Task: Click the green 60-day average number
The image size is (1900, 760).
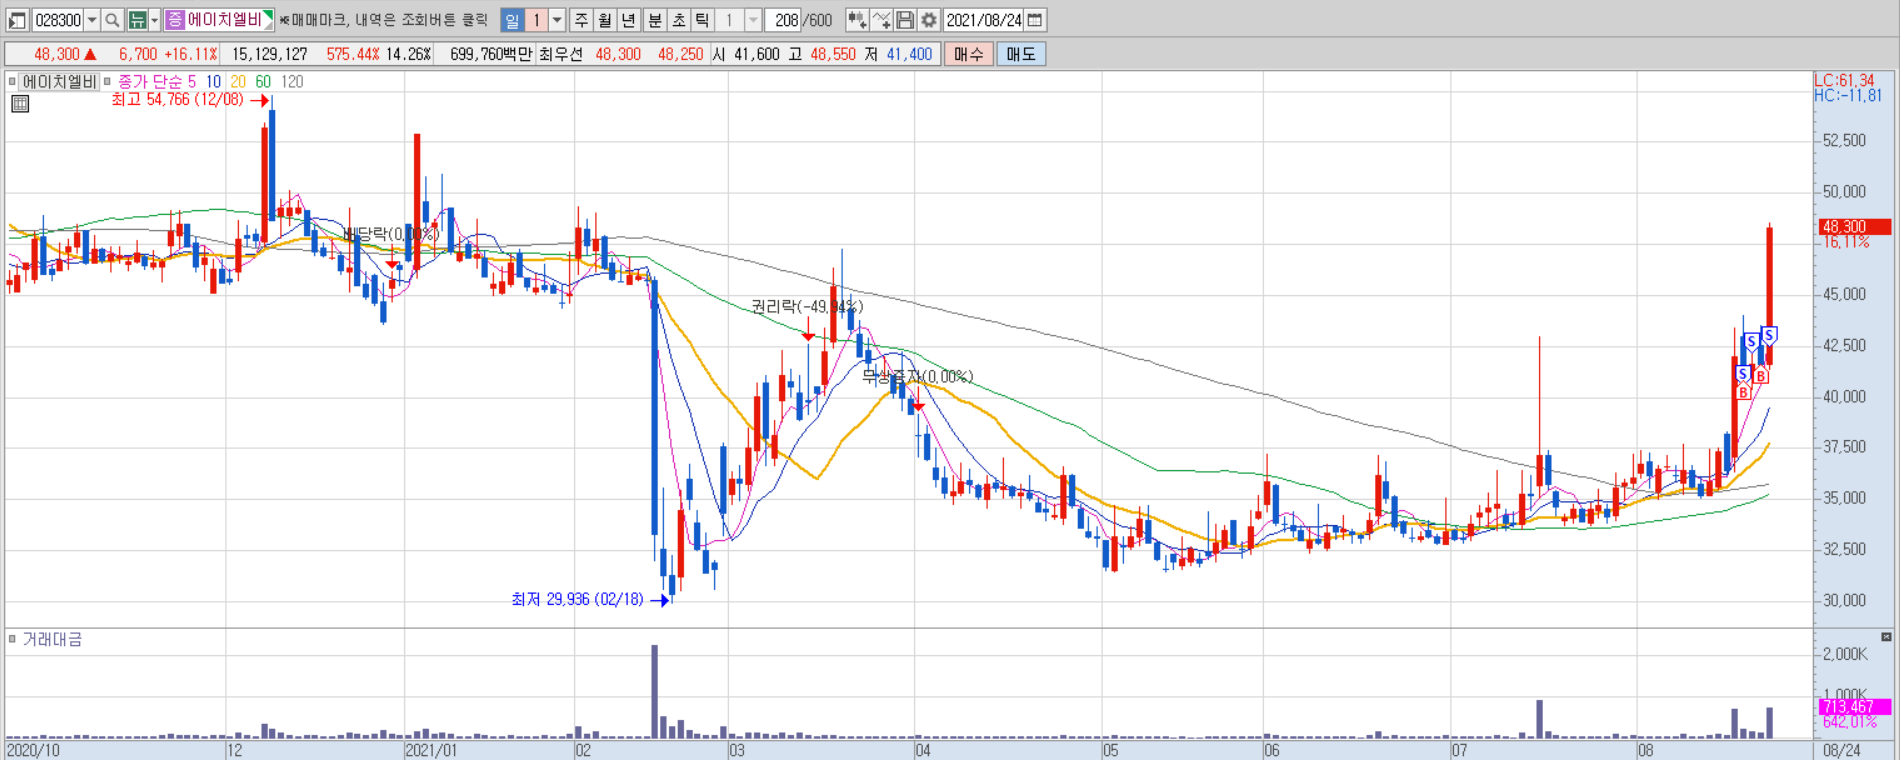Action: coord(263,82)
